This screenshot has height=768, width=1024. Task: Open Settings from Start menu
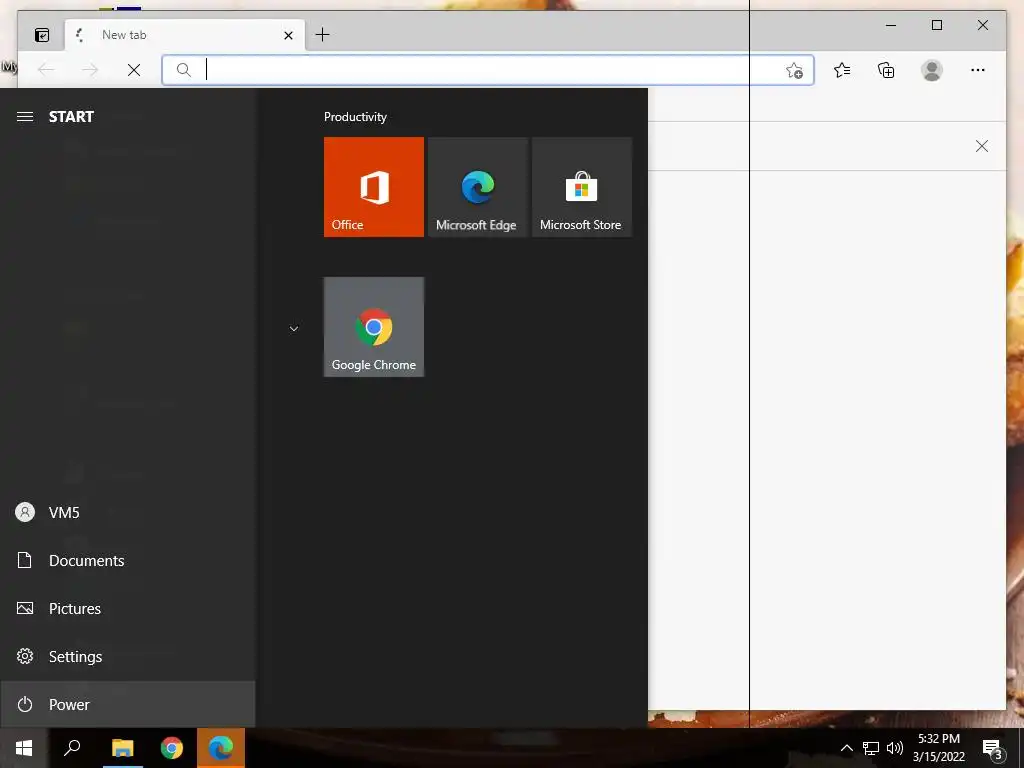(128, 656)
